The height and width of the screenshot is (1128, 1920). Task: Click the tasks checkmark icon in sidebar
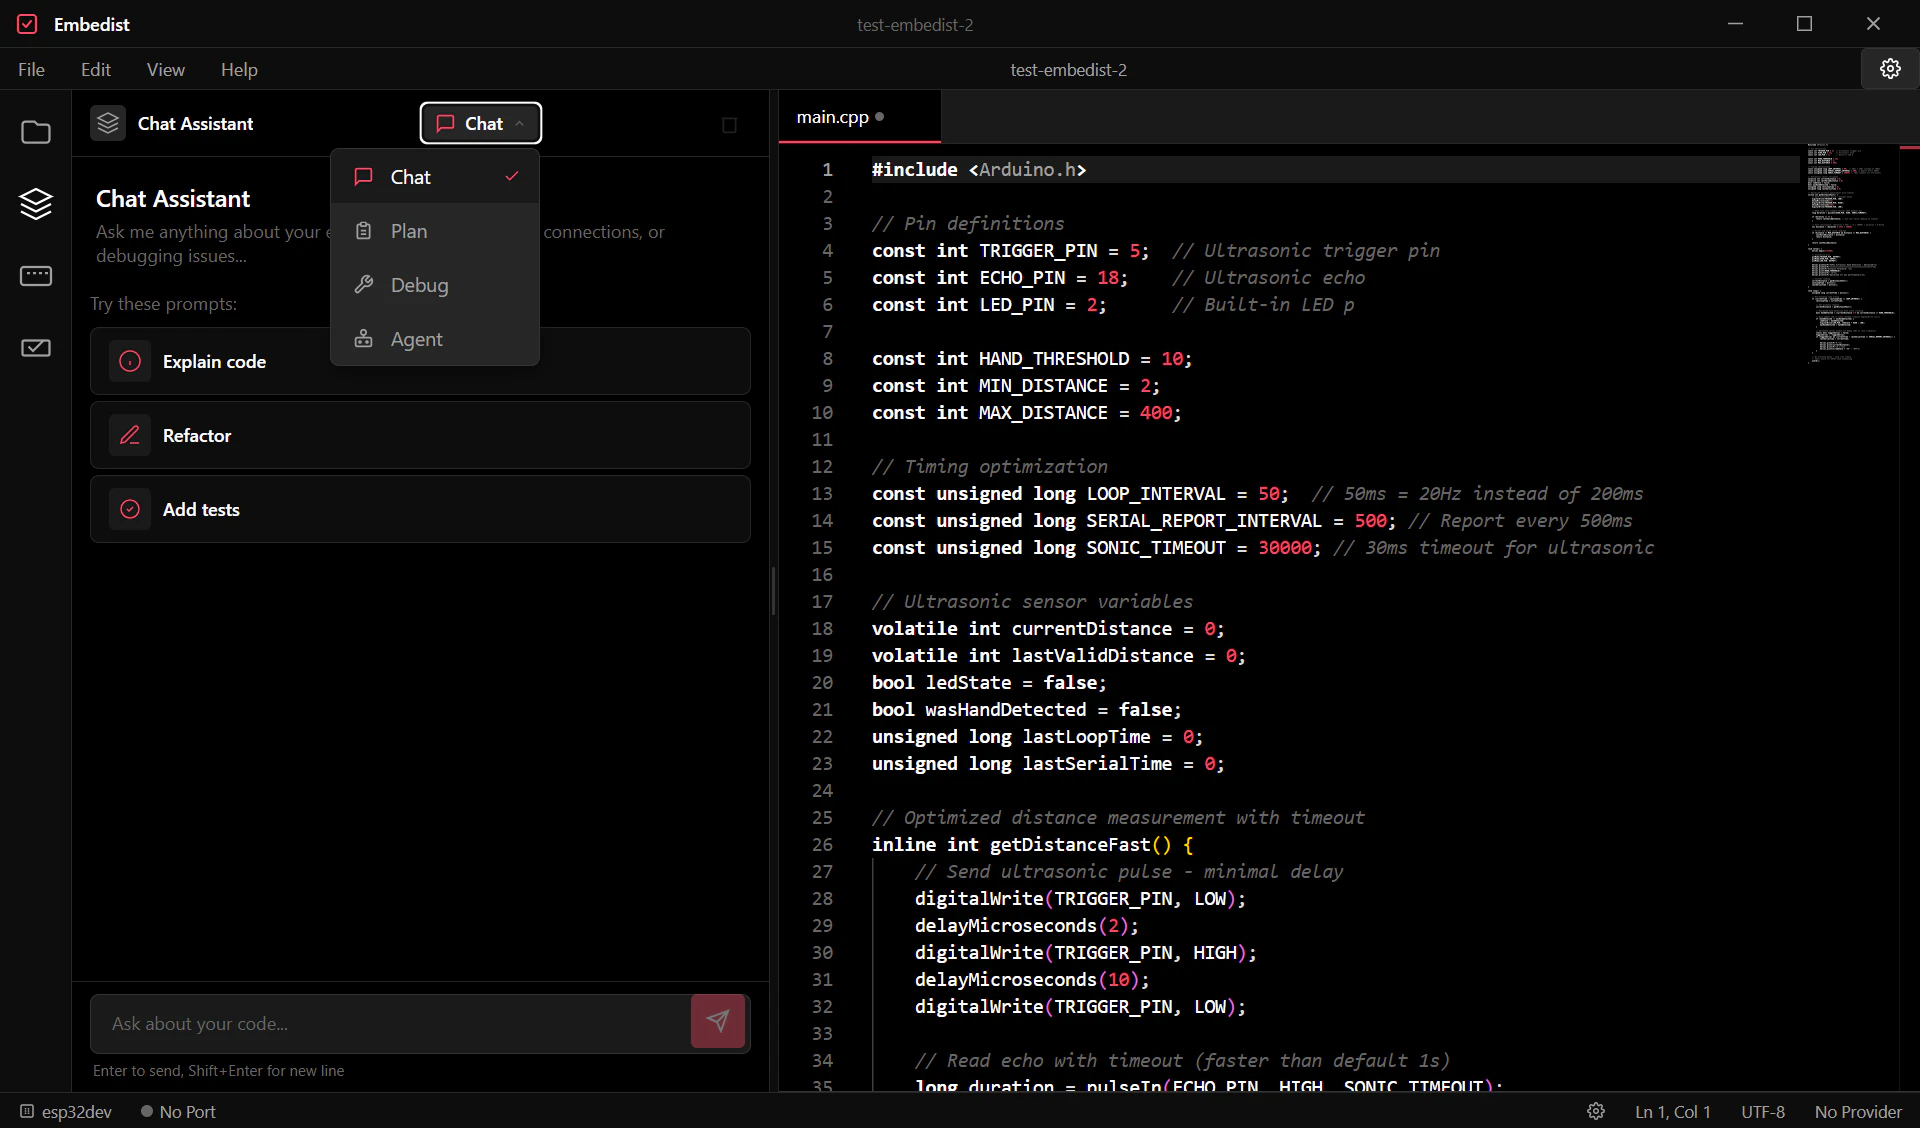point(36,348)
